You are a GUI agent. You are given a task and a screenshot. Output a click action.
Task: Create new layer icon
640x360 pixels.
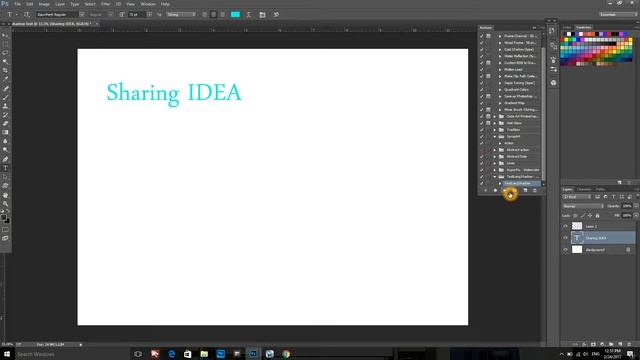pyautogui.click(x=620, y=344)
